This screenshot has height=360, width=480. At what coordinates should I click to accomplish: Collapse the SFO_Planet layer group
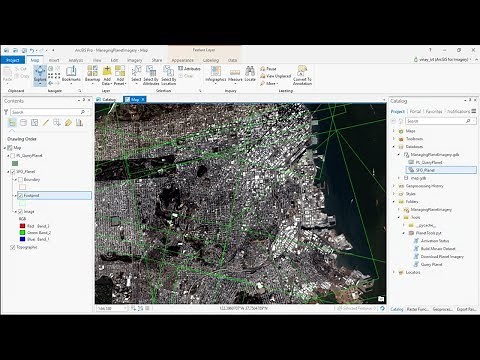pos(8,172)
